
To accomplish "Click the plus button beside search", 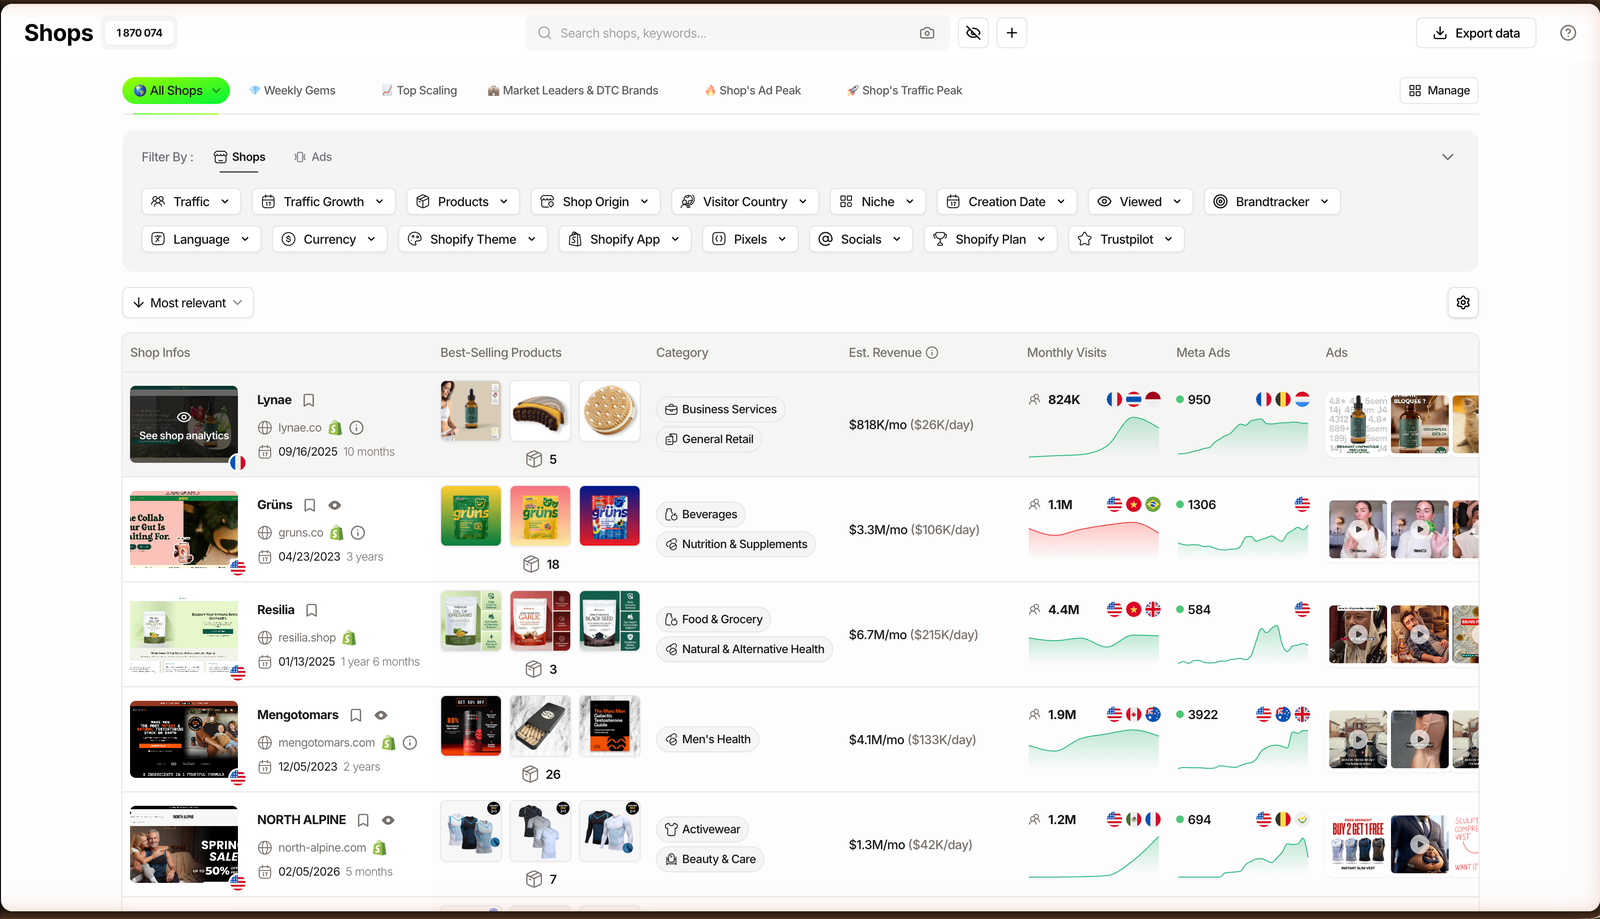I will click(x=1012, y=33).
